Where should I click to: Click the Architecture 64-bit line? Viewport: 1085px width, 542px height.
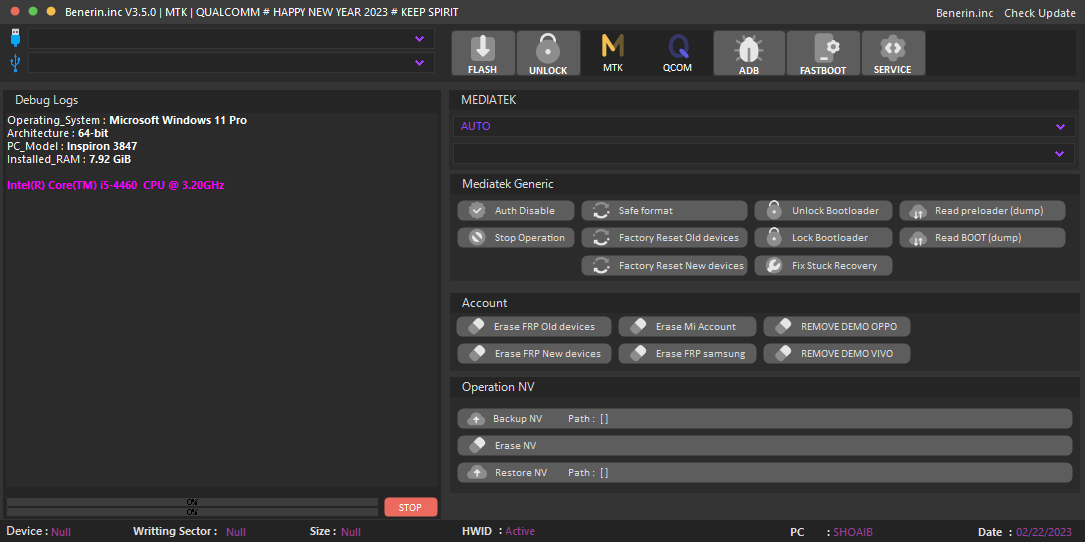pyautogui.click(x=57, y=133)
